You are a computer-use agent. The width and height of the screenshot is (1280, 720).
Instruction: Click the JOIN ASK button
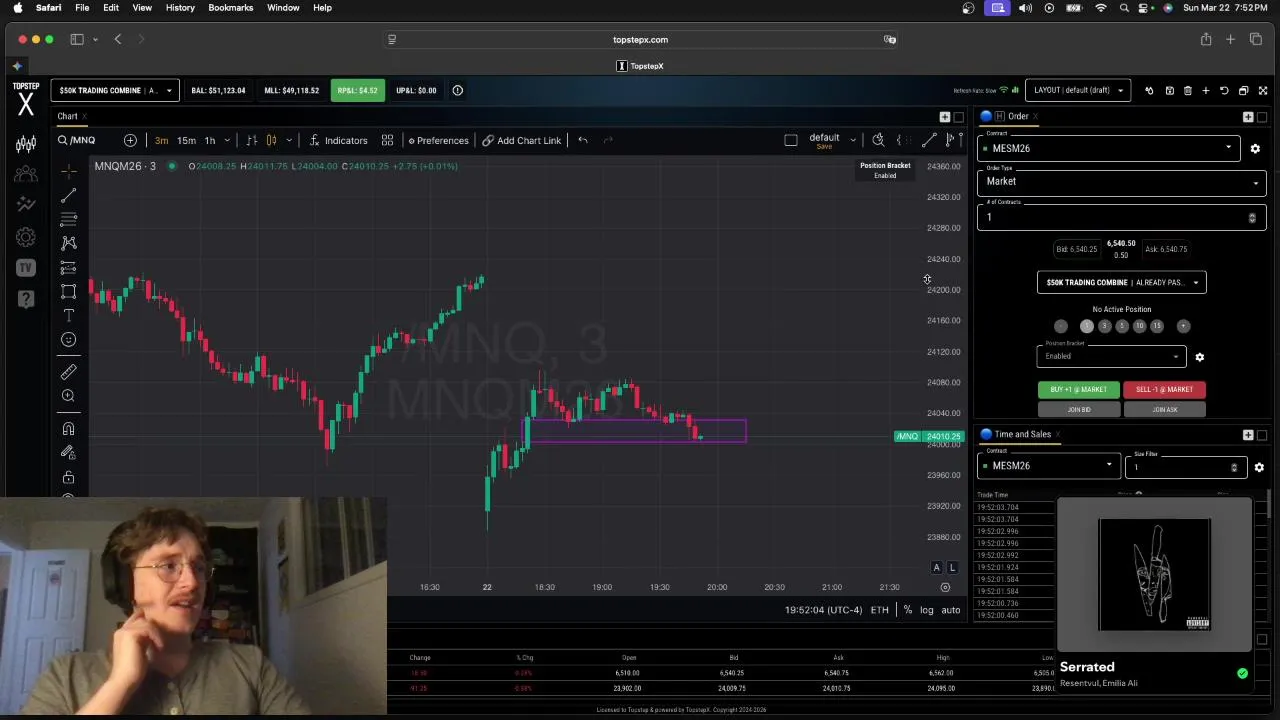coord(1164,409)
